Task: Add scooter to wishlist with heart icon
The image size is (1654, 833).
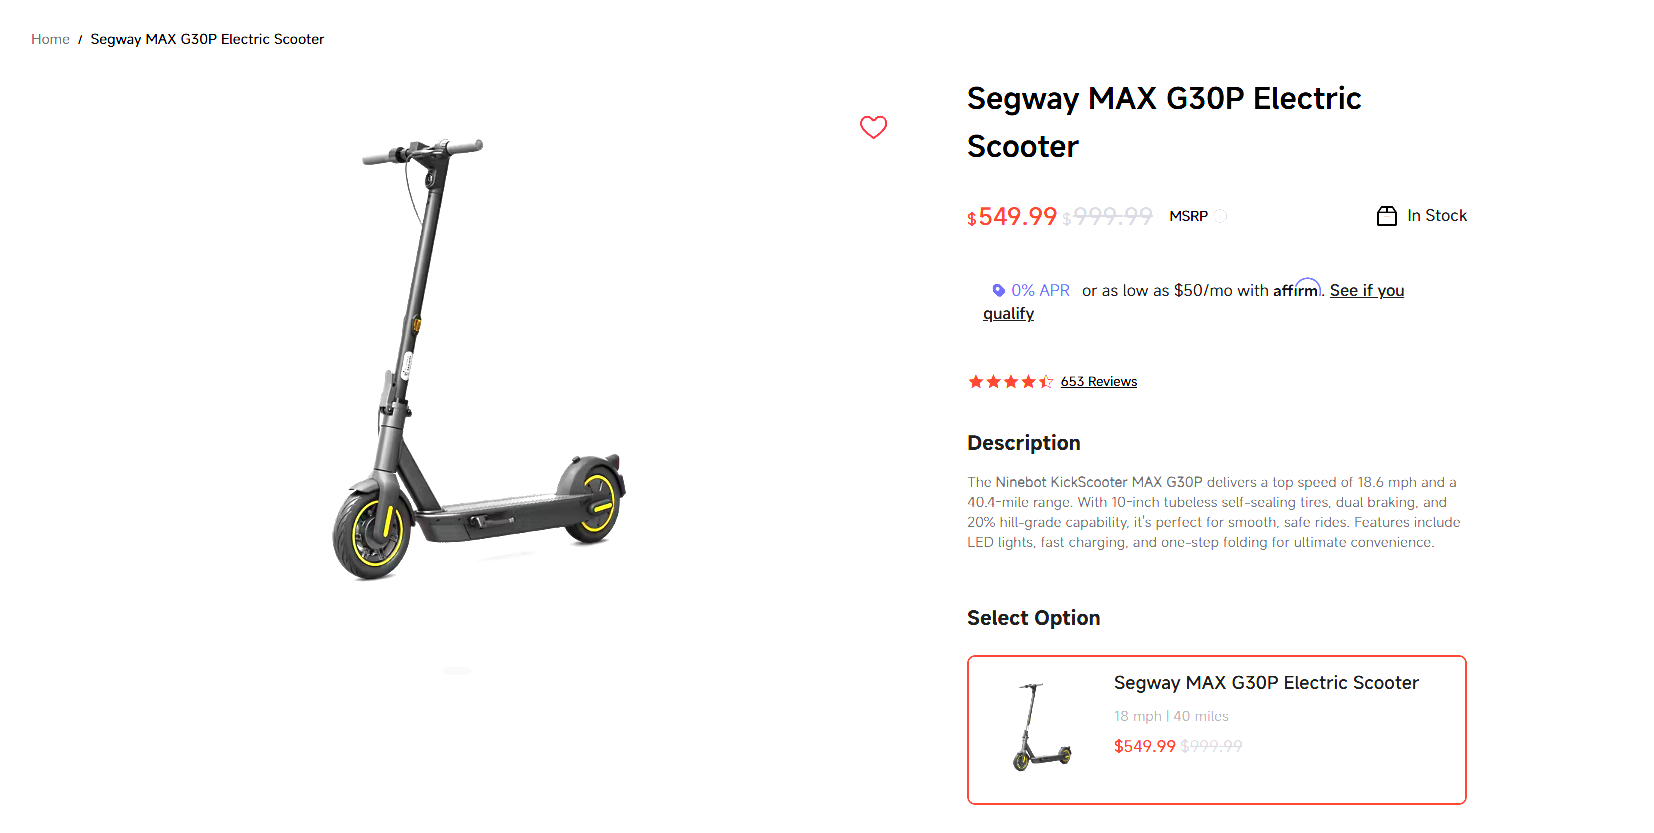Action: (873, 127)
